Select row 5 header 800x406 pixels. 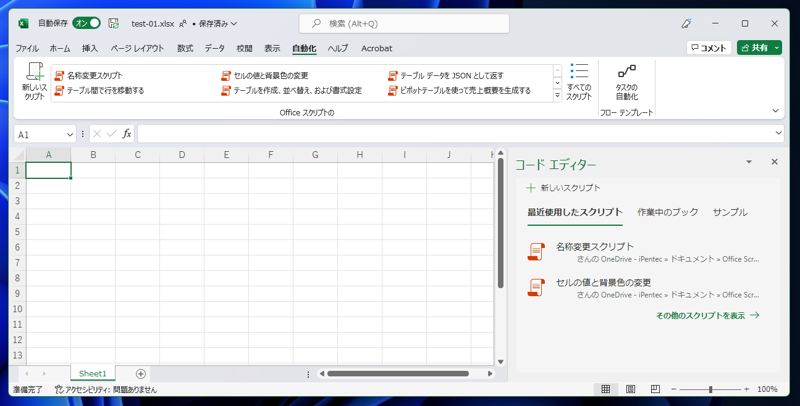17,232
